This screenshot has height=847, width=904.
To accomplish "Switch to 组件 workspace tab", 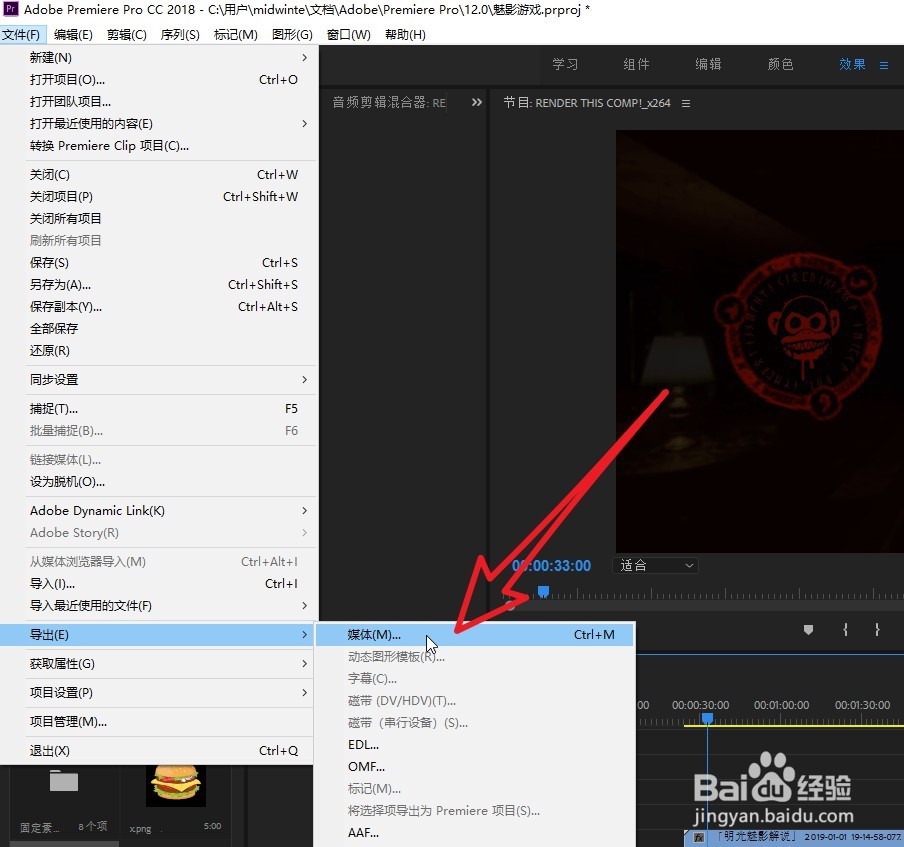I will coord(636,64).
